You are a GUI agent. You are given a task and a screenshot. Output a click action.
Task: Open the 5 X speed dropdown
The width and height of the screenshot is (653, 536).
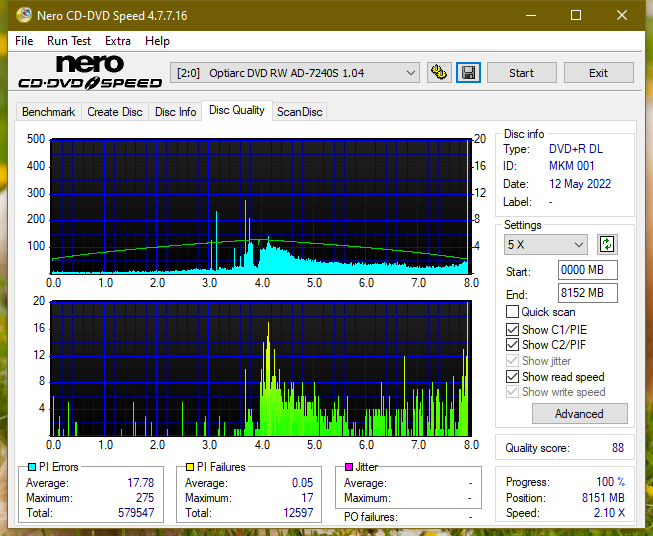pos(545,244)
